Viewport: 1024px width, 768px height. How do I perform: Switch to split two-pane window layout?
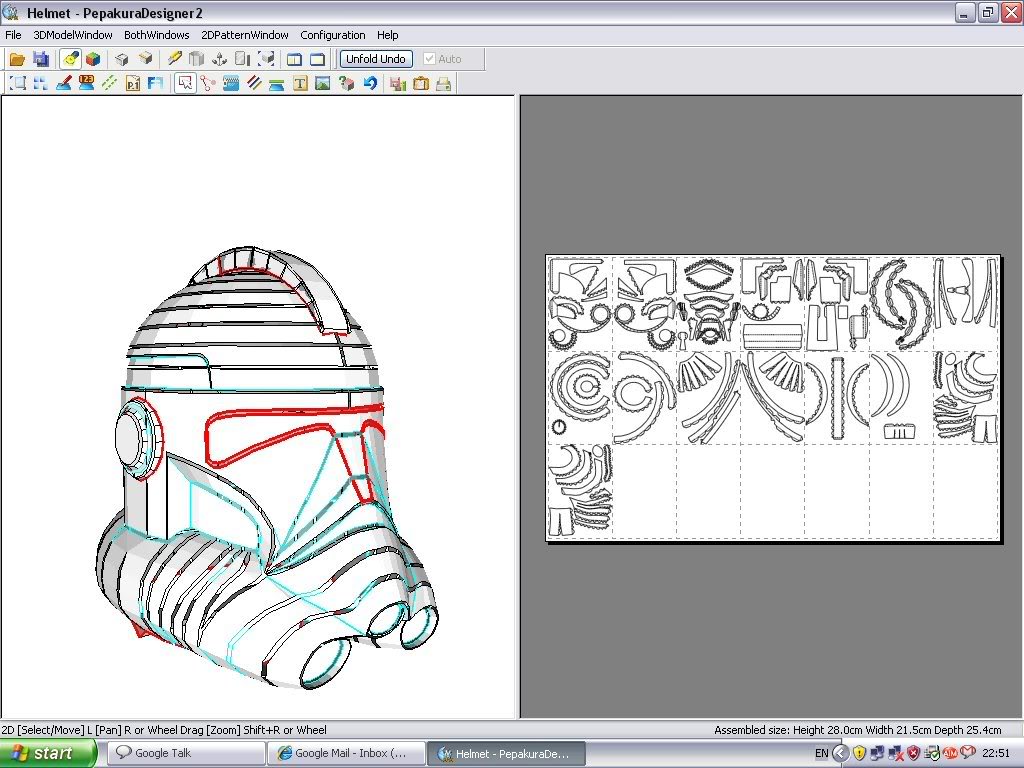pos(294,59)
